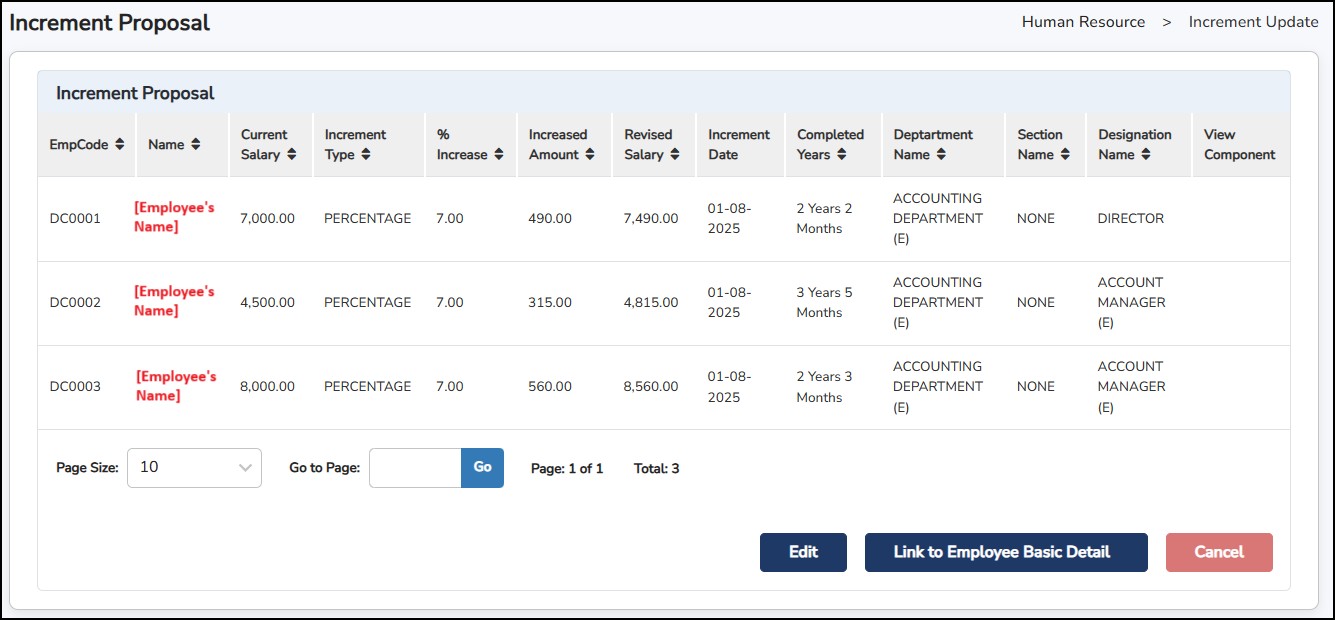Sort by Section Name icon
This screenshot has width=1335, height=620.
pyautogui.click(x=1065, y=155)
